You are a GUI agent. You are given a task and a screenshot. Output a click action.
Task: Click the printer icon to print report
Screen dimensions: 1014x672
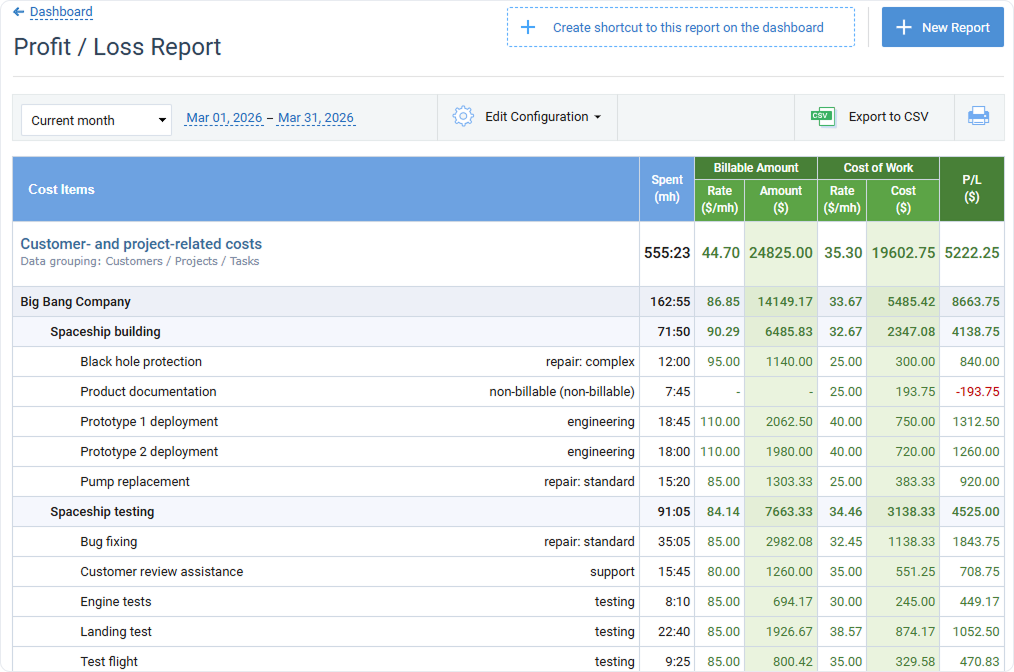(x=979, y=117)
